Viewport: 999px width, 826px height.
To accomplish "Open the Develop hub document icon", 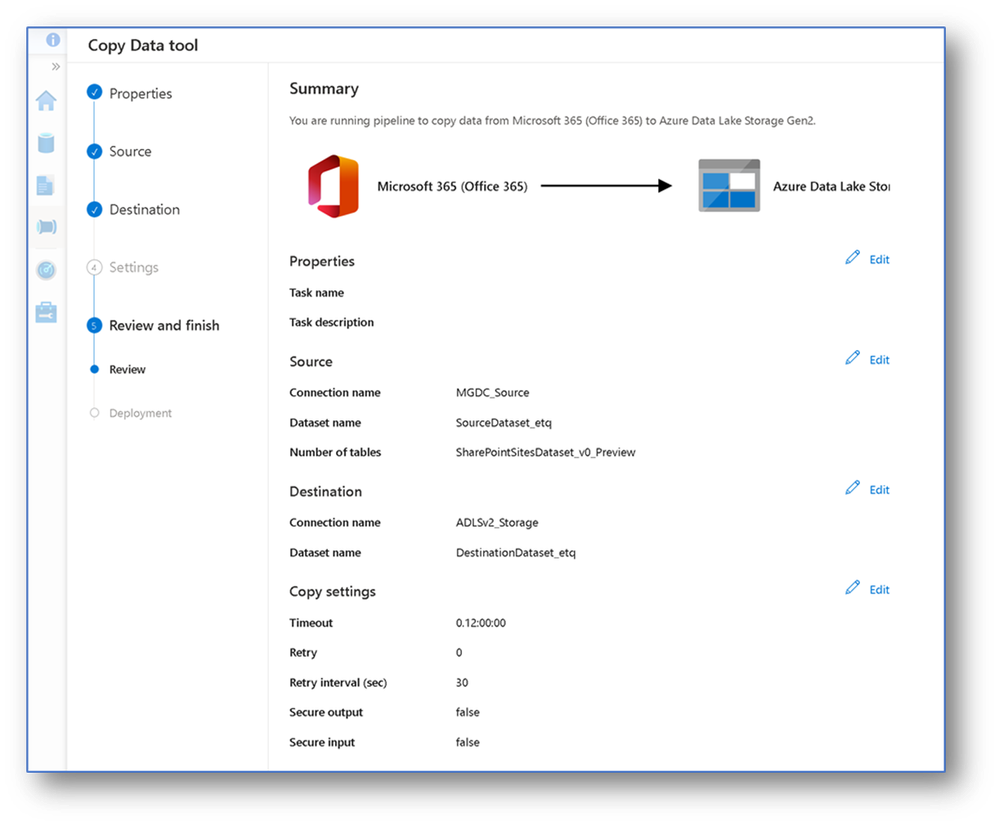I will point(45,185).
